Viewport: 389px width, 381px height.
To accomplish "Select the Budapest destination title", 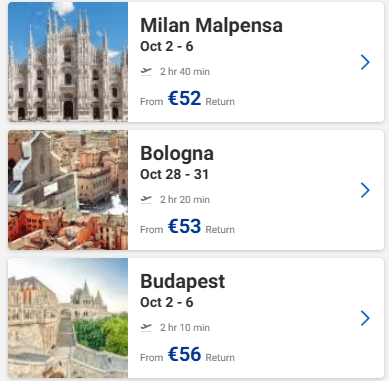I will pos(183,282).
